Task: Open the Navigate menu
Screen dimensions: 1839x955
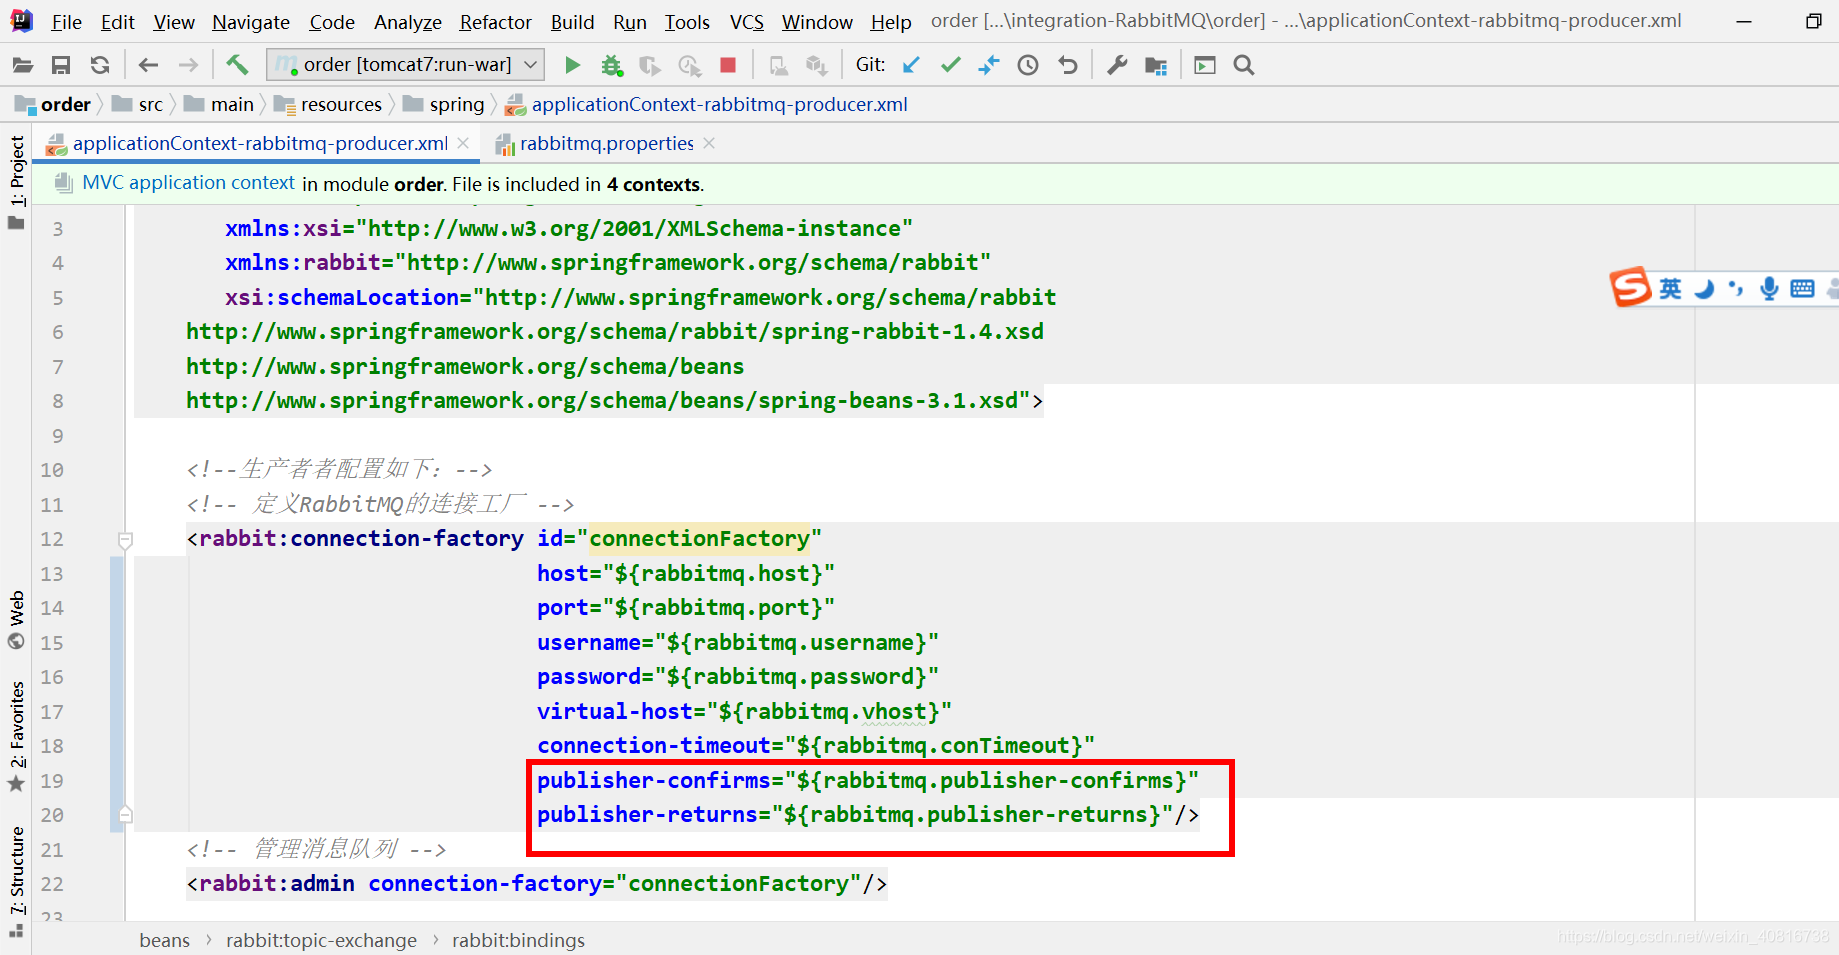Action: pyautogui.click(x=250, y=21)
